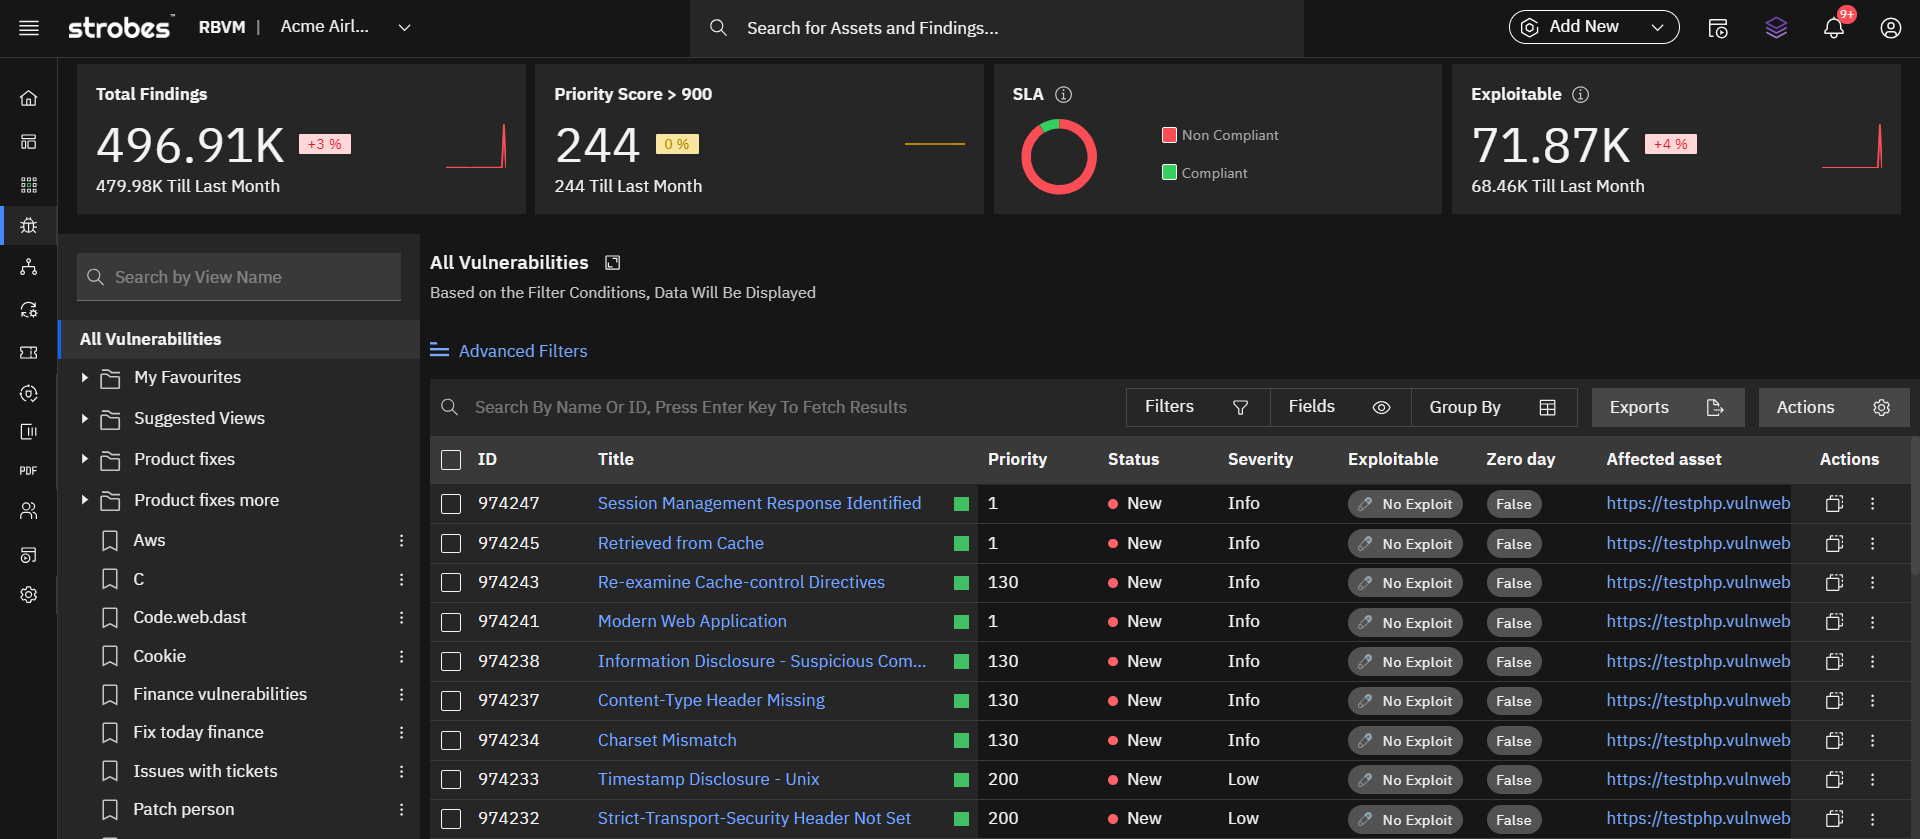Open affected asset link for 974243
Screen dimensions: 1920x839
[x=1698, y=583]
